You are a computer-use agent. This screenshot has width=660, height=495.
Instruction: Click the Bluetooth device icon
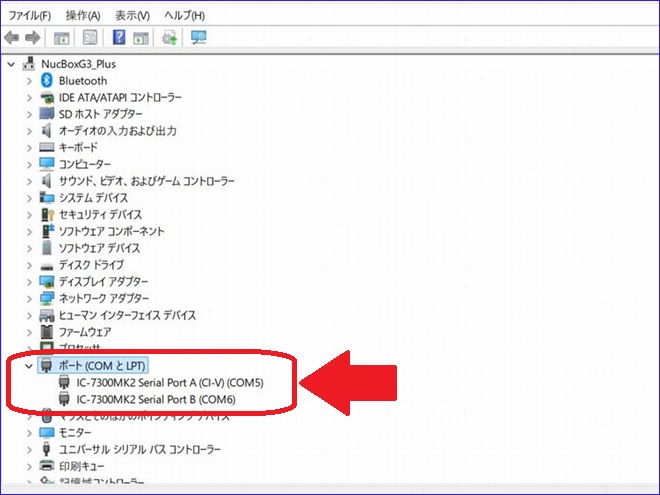47,81
